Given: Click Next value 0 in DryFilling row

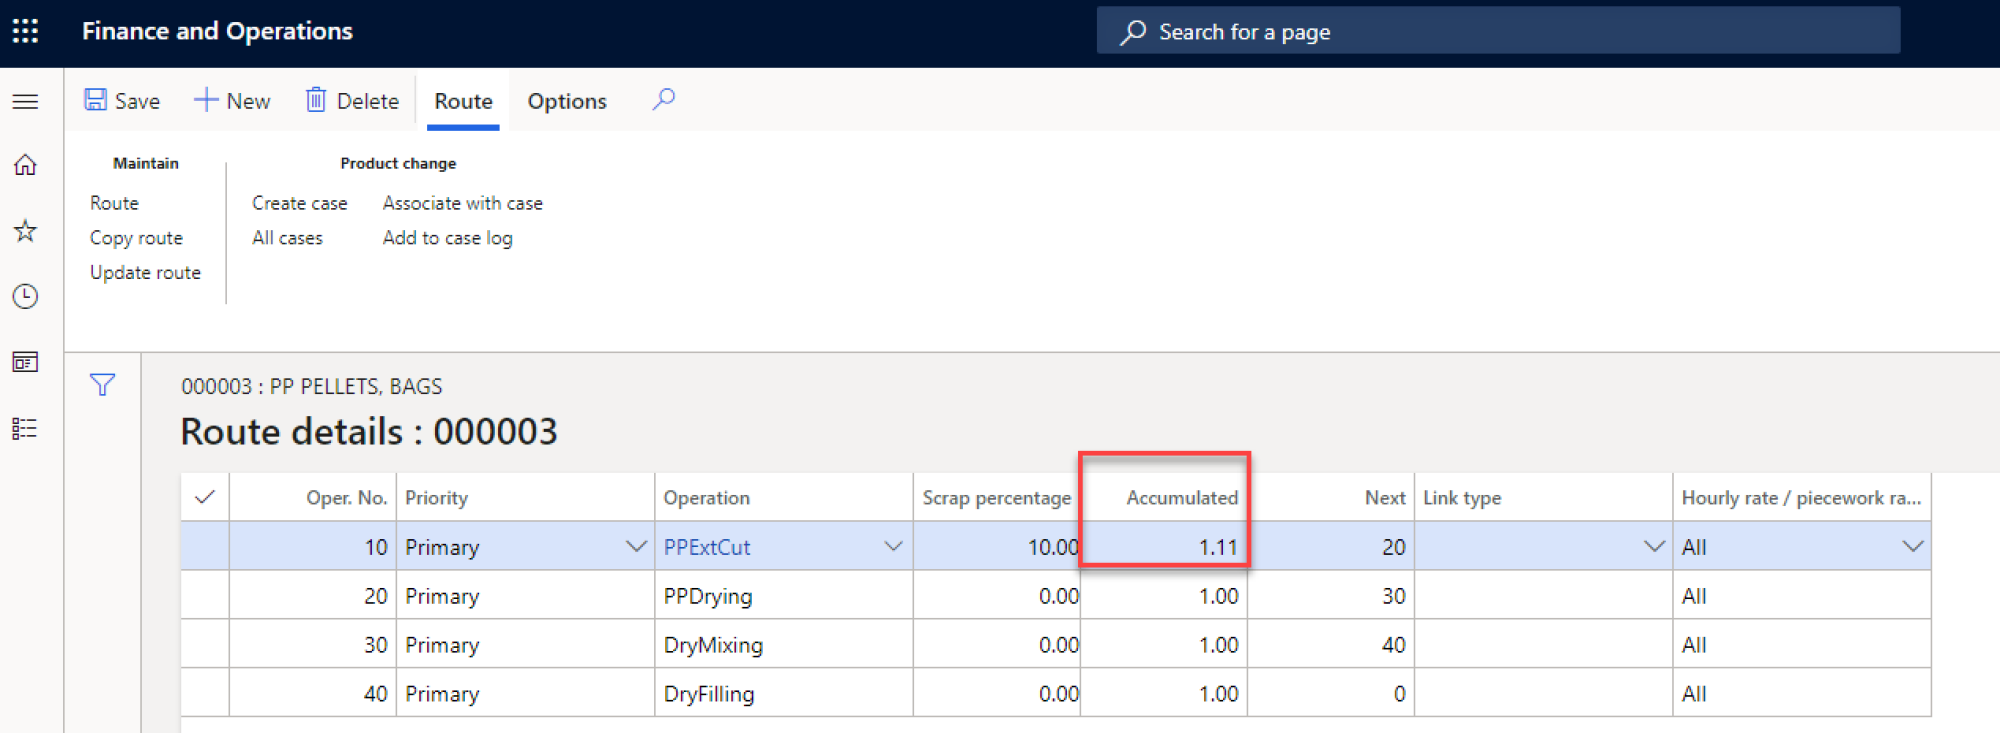Looking at the screenshot, I should point(1330,694).
